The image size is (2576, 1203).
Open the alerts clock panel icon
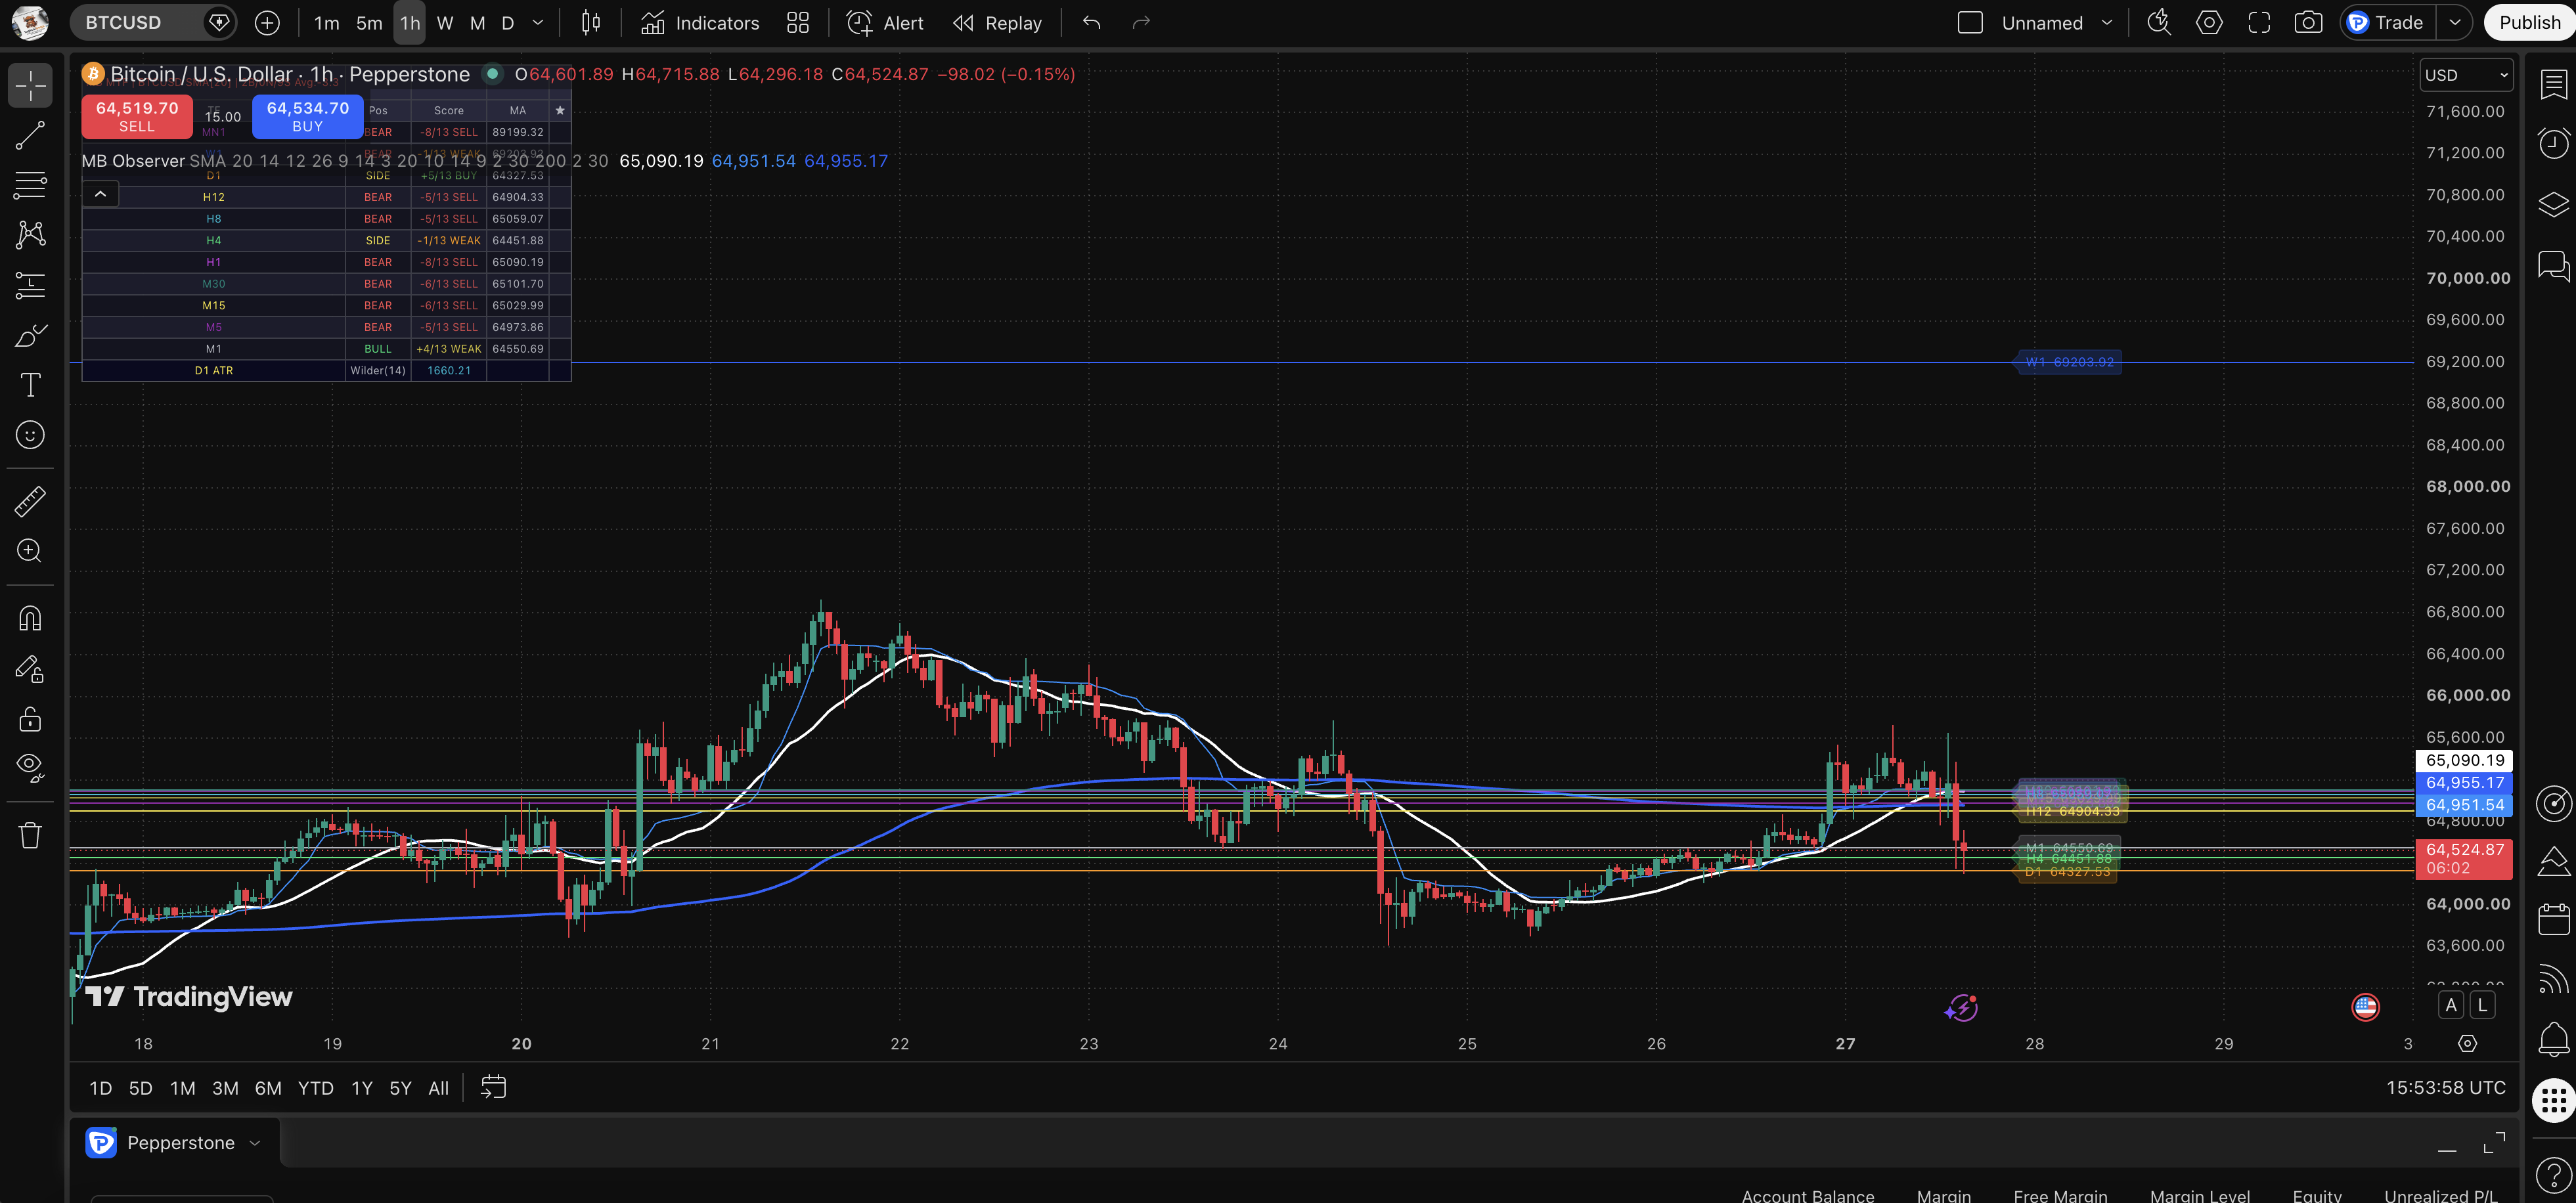coord(2553,144)
